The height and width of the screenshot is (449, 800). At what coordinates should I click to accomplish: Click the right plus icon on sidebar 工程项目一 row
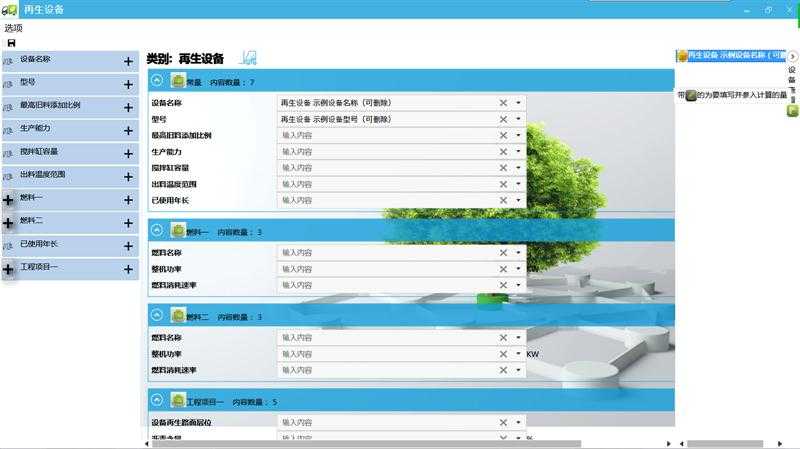click(128, 269)
